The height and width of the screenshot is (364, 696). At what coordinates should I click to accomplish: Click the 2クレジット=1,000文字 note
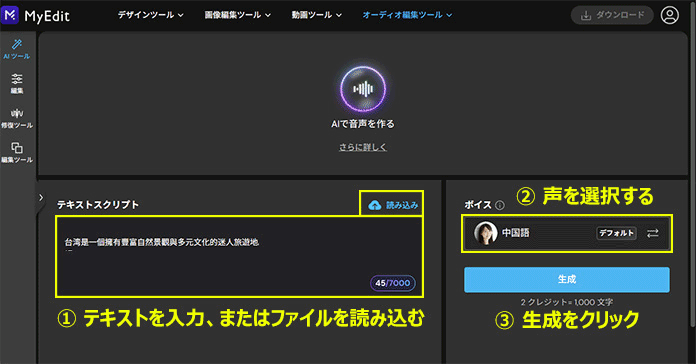(x=567, y=302)
